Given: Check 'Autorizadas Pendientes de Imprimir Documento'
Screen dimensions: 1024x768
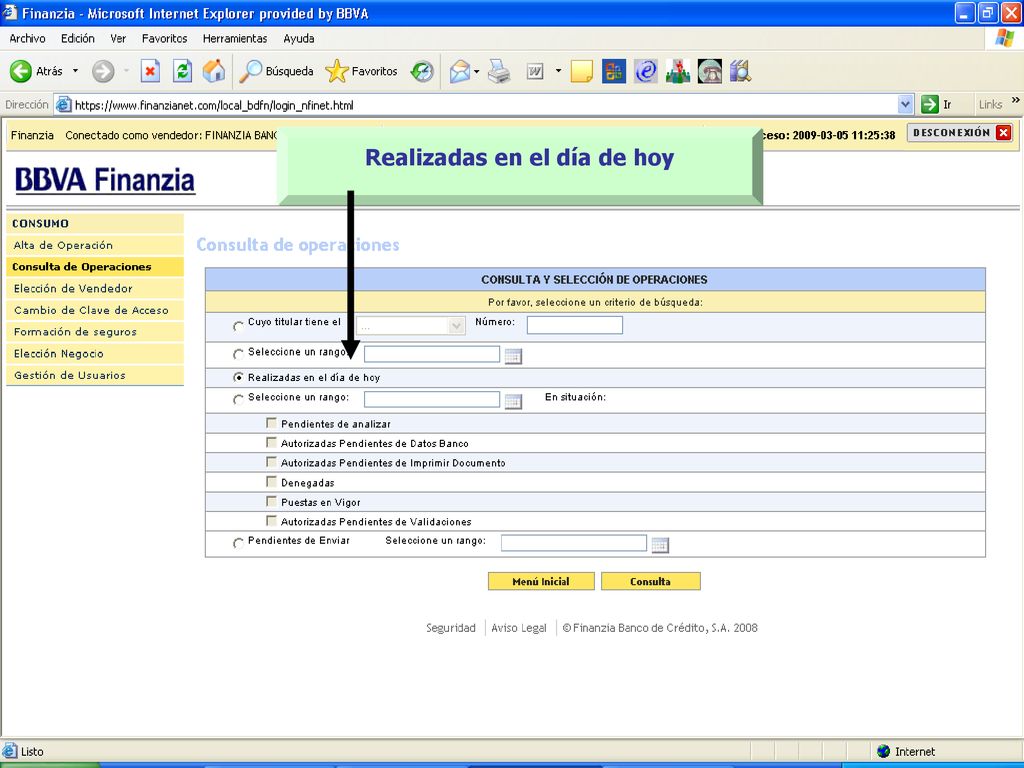Looking at the screenshot, I should [x=271, y=462].
